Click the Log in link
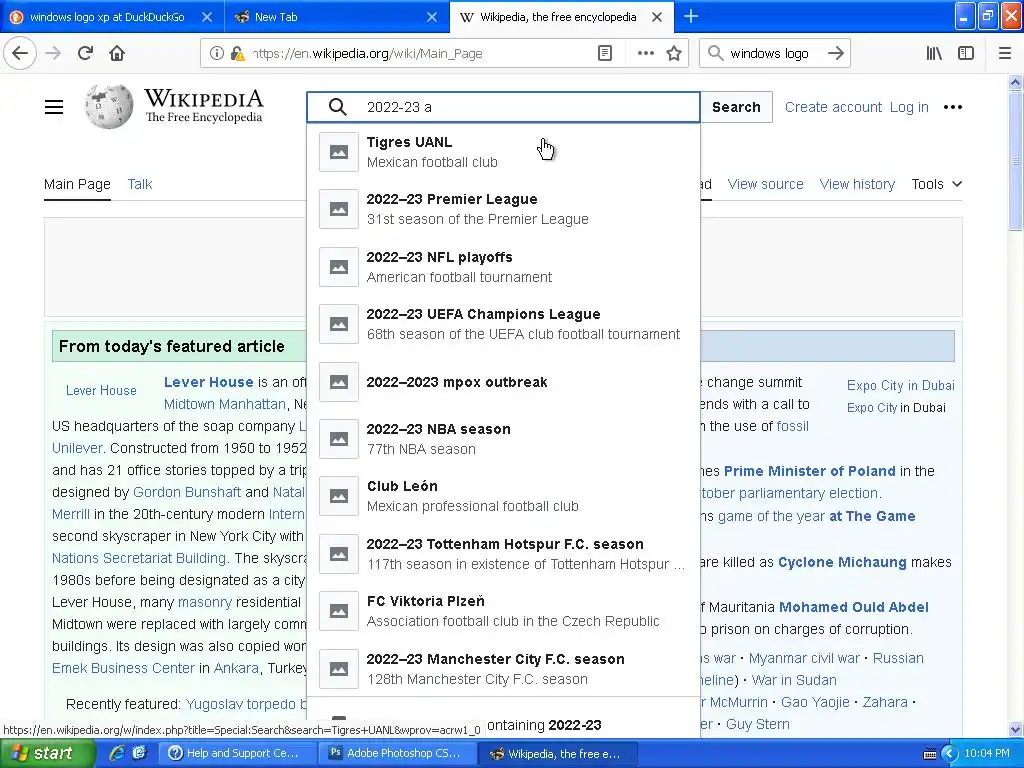Screen dimensions: 1024x768 click(909, 107)
